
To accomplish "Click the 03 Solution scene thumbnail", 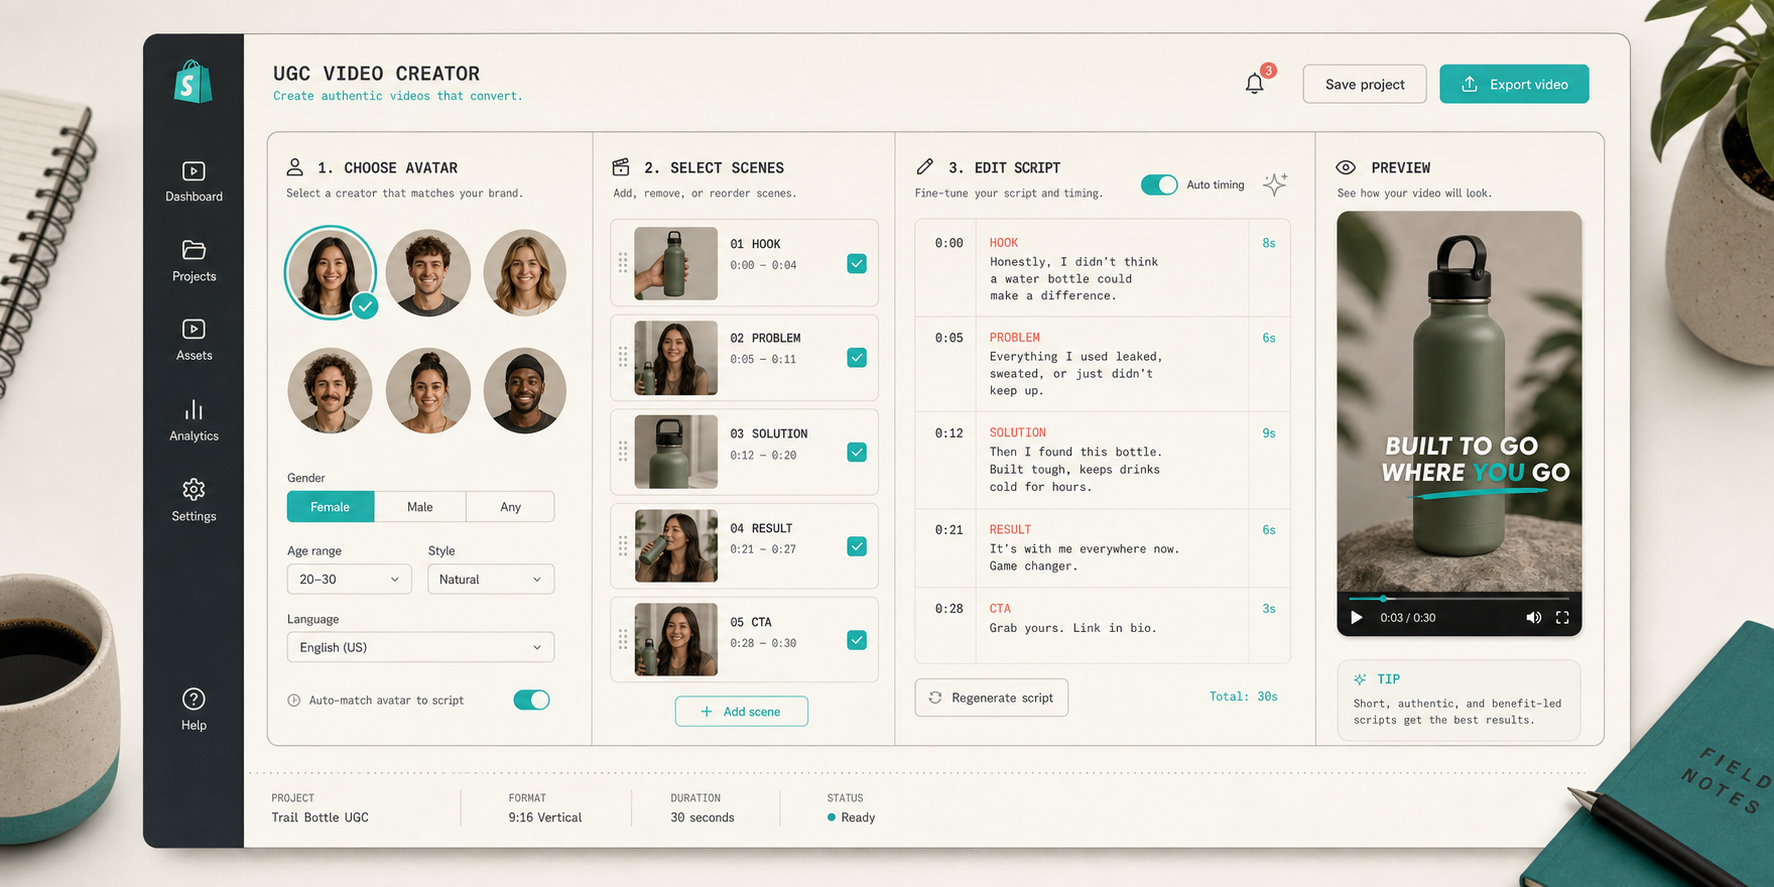I will (x=676, y=452).
